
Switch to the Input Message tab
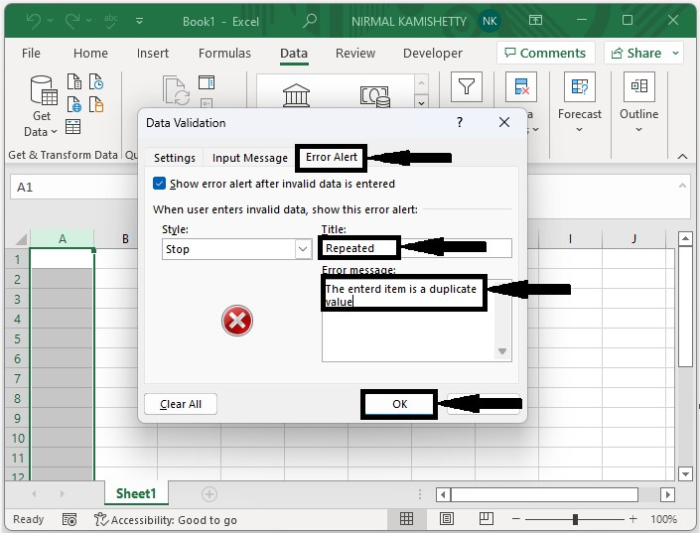pos(250,158)
